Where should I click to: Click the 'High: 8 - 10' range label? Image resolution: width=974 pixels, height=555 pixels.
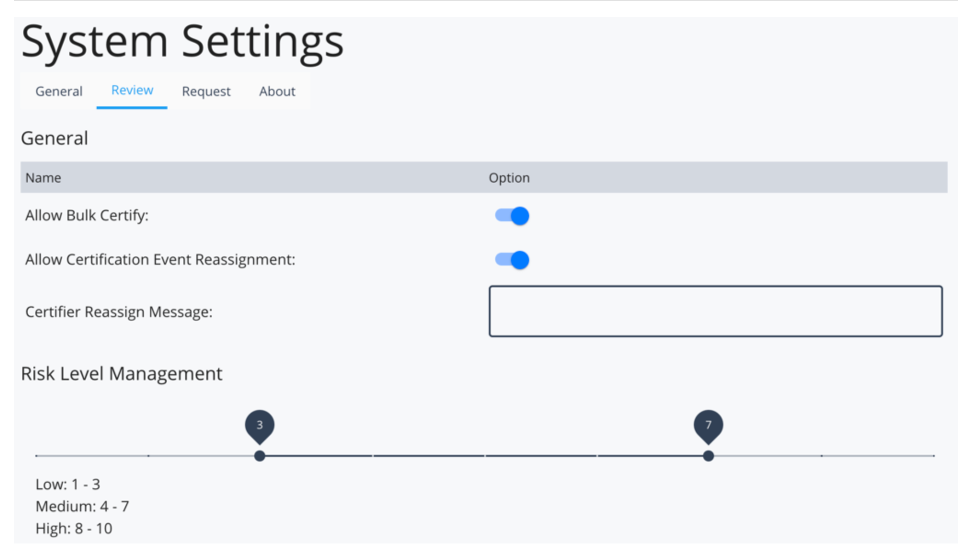click(x=74, y=528)
